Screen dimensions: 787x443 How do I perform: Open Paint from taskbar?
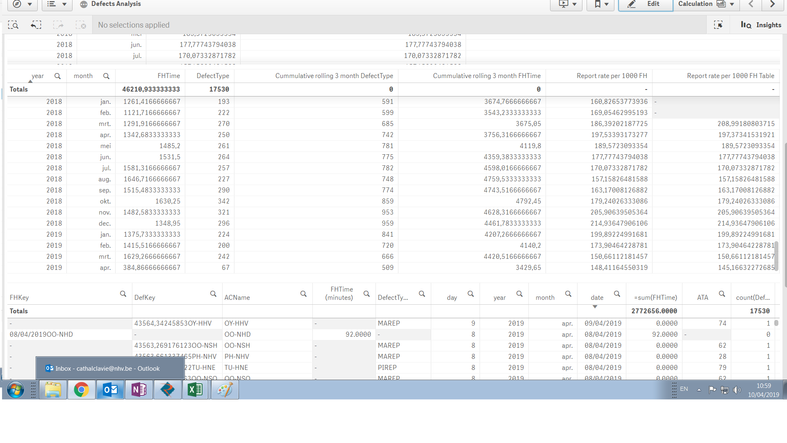[224, 390]
